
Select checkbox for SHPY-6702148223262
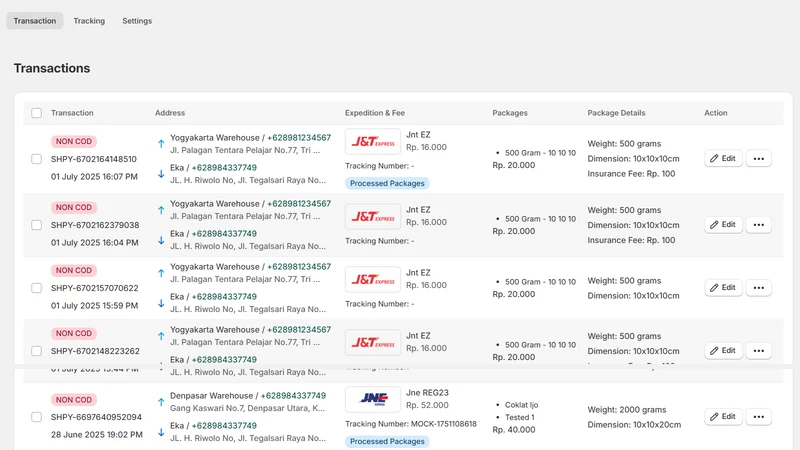click(x=36, y=351)
